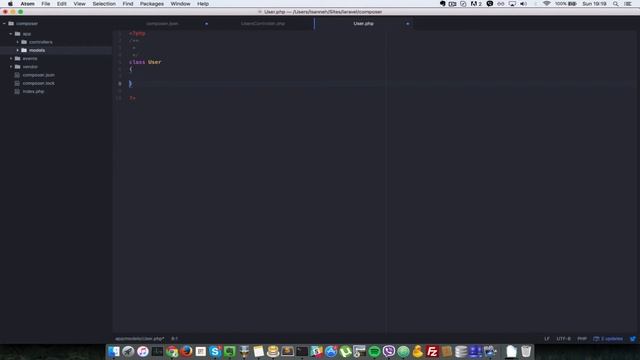Viewport: 640px width, 360px height.
Task: Open Notification Center in menu bar
Action: [628, 4]
